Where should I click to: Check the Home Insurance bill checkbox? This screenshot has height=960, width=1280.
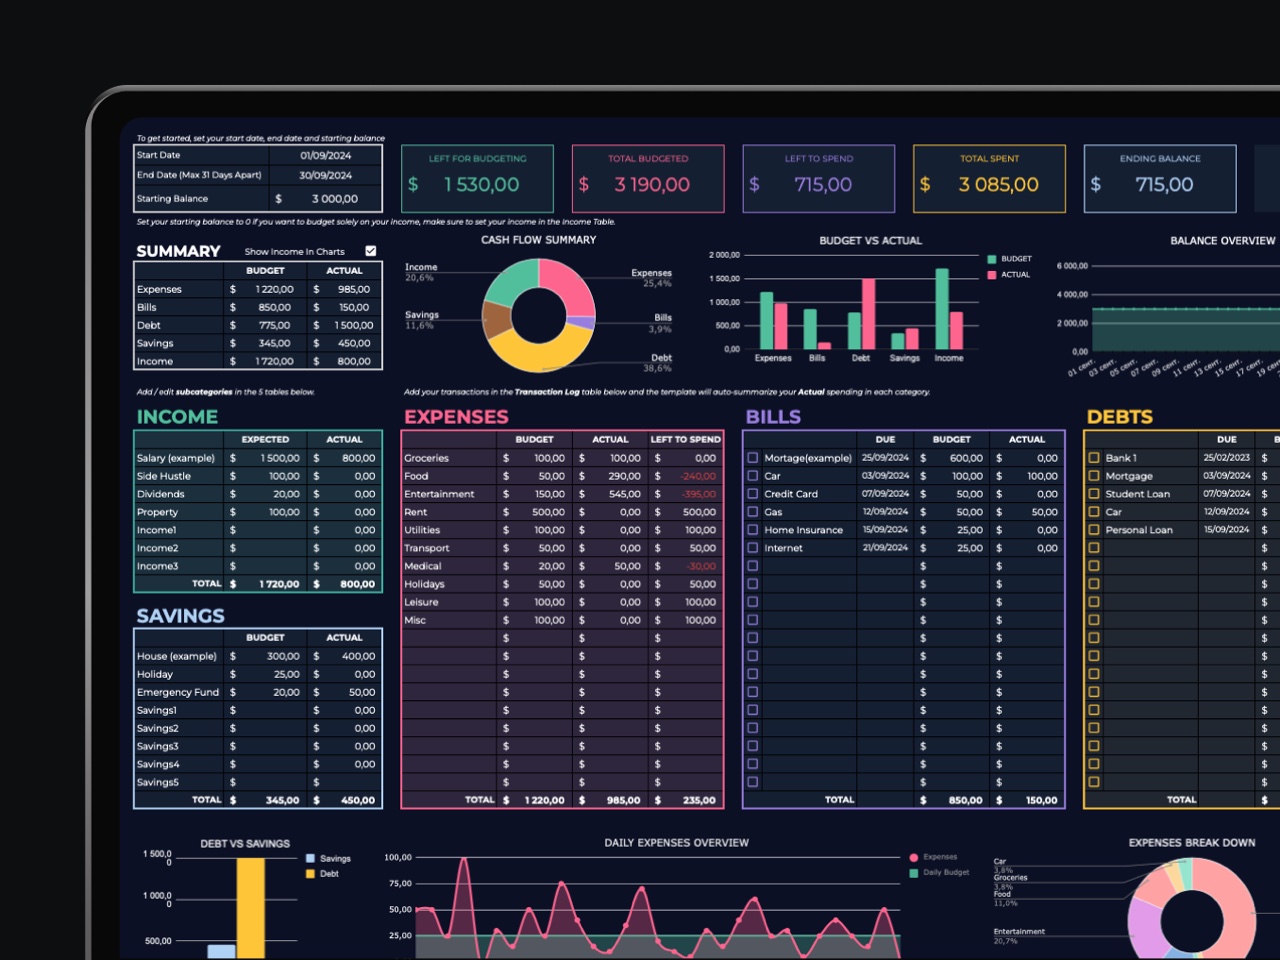coord(753,530)
